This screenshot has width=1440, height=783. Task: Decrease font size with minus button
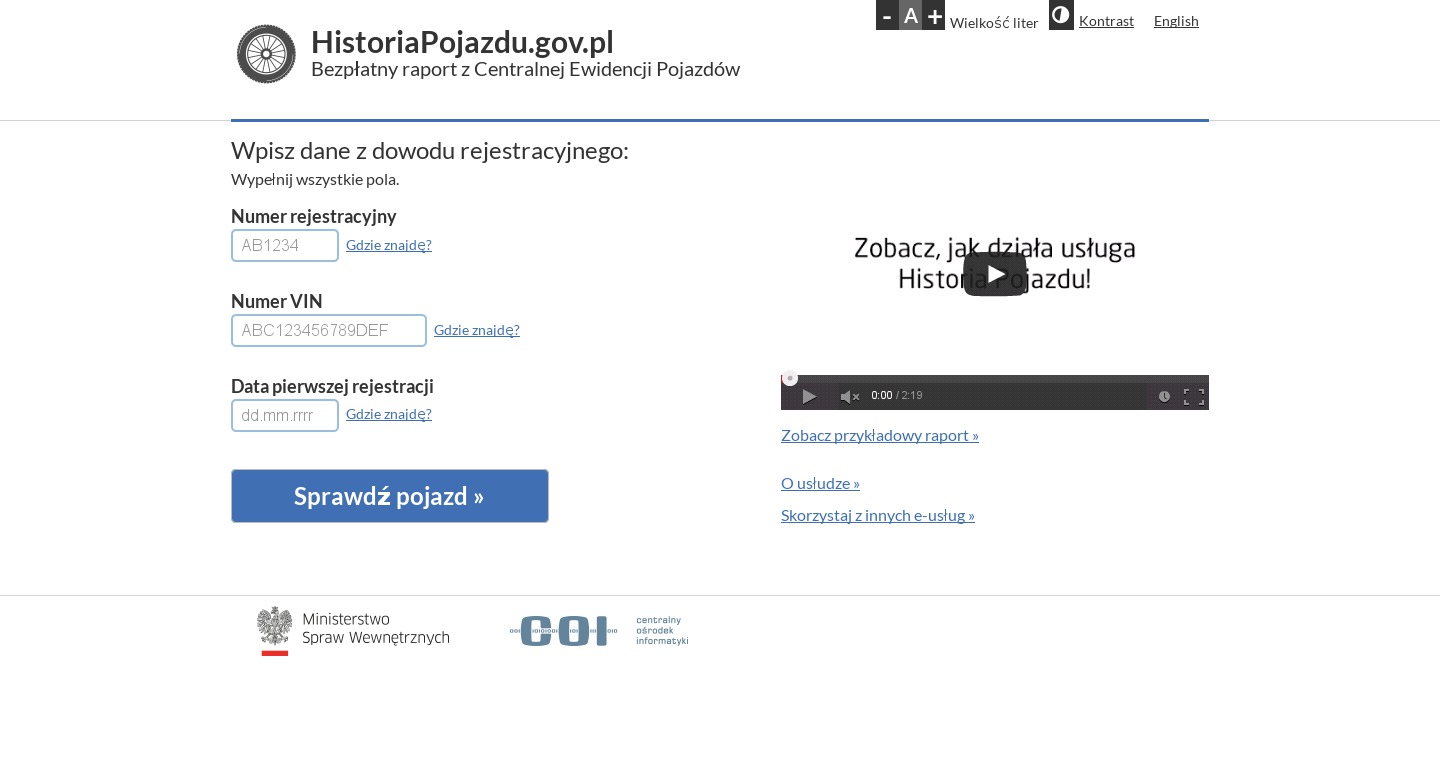click(887, 15)
